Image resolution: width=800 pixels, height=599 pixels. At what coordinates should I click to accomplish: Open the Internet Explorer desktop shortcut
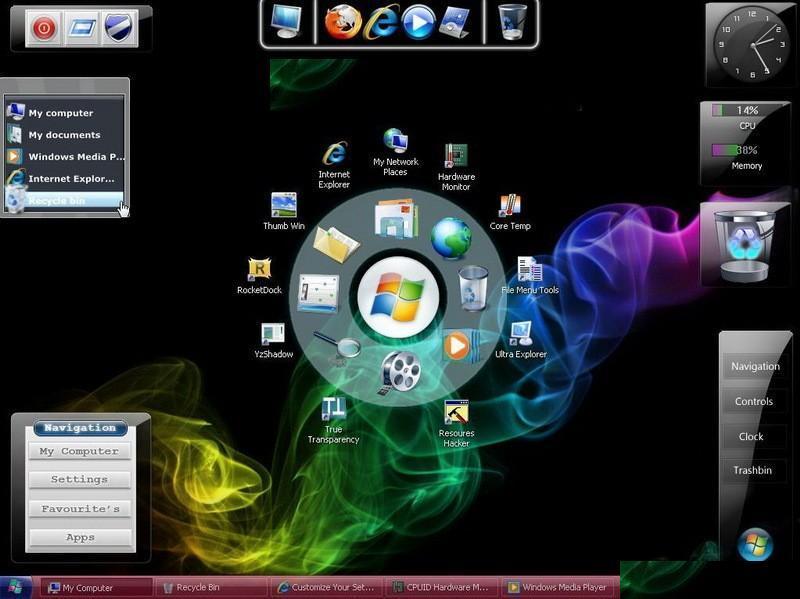pyautogui.click(x=334, y=165)
